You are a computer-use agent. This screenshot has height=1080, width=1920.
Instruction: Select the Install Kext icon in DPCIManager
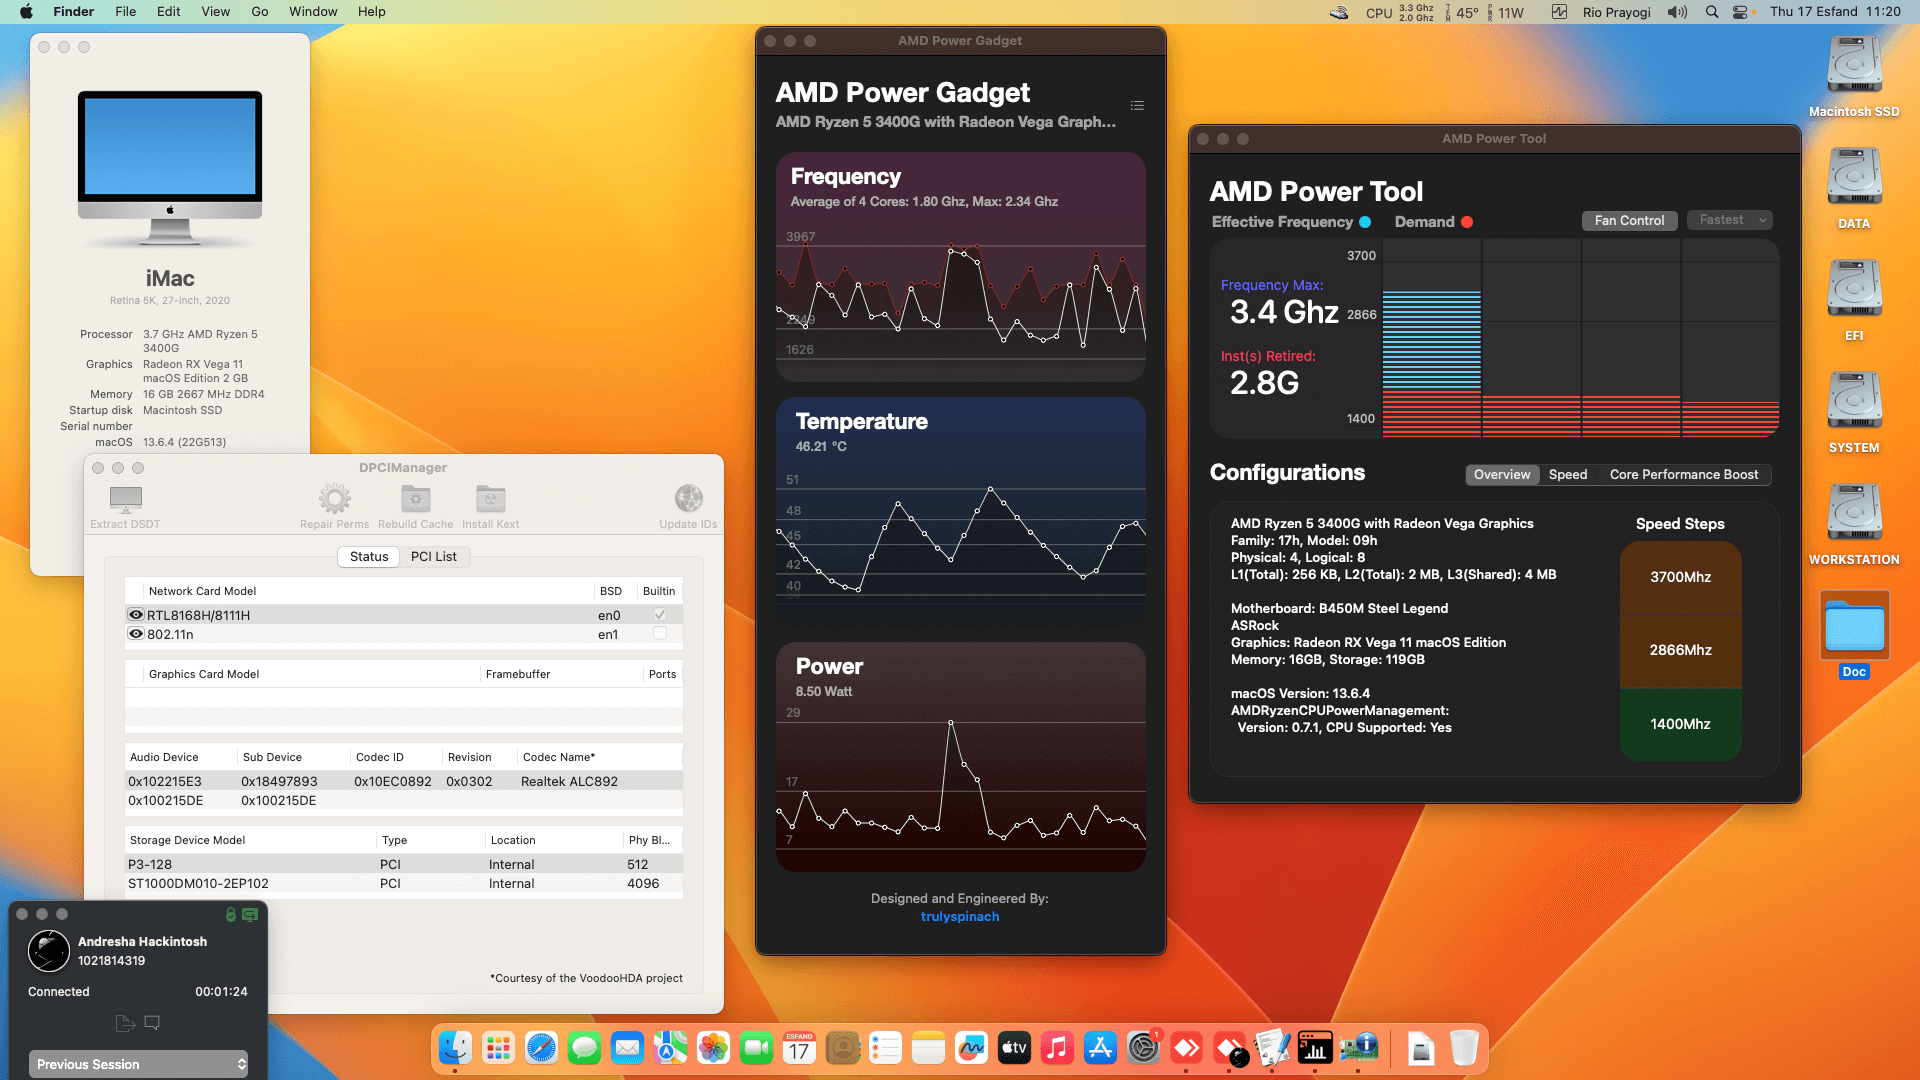[490, 499]
